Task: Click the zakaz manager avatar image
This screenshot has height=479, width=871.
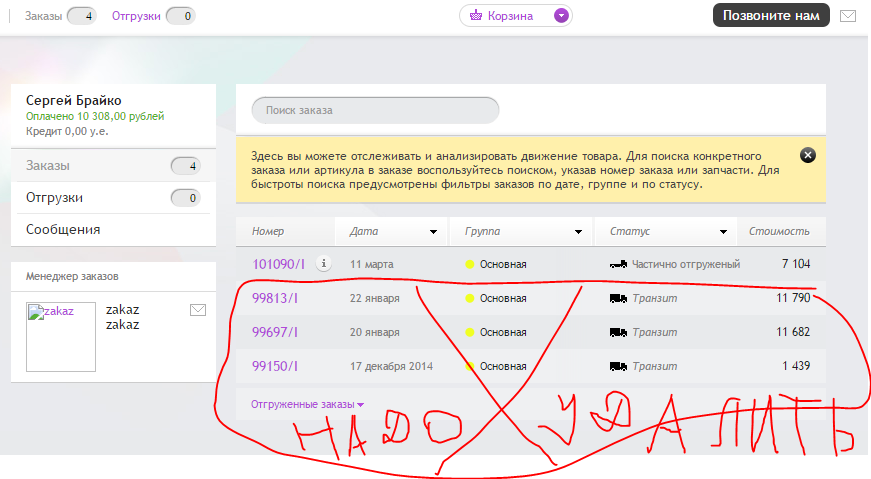Action: (60, 337)
